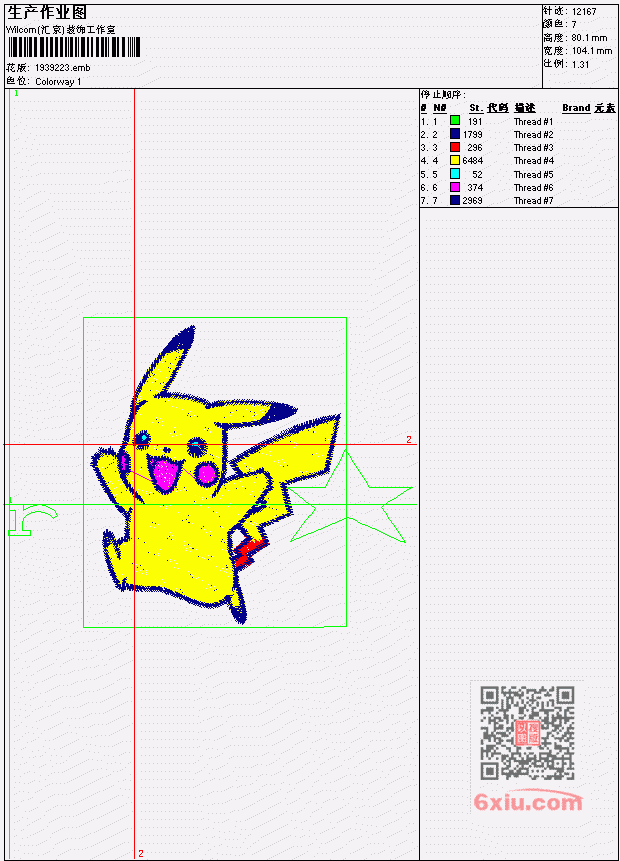620x861 pixels.
Task: Click the file name 1939223.emb
Action: click(63, 68)
